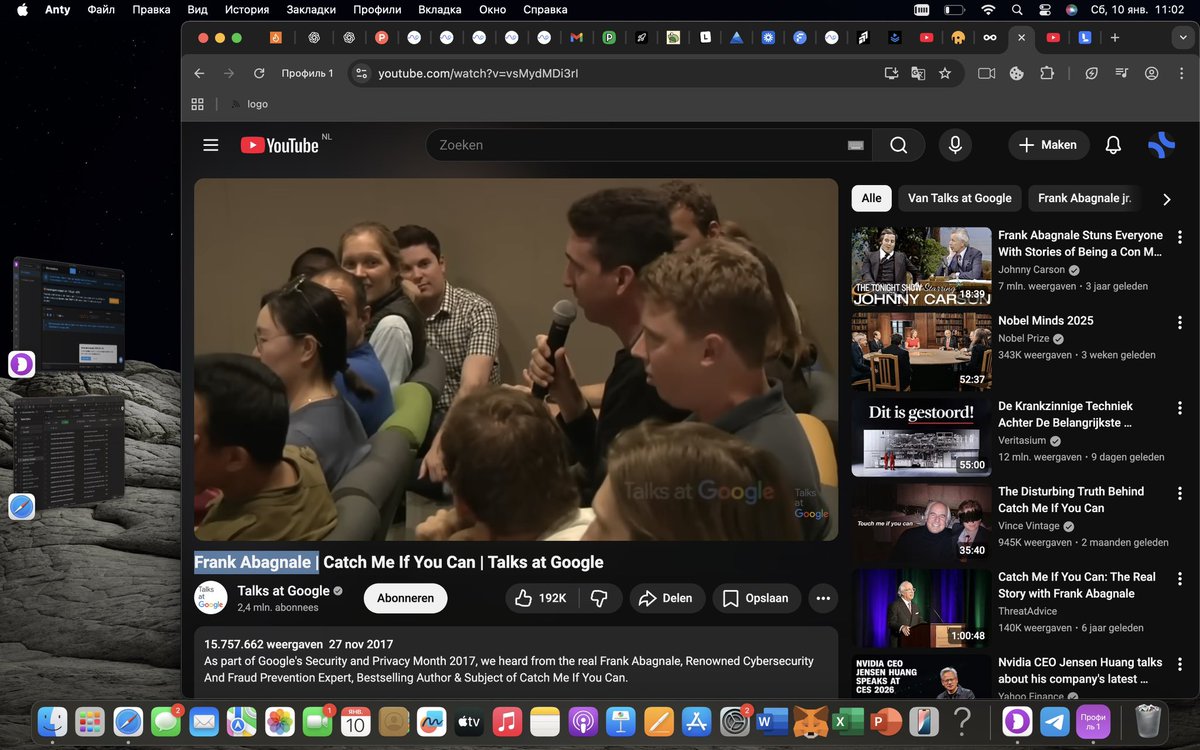The width and height of the screenshot is (1200, 750).
Task: Click the Профиль 1 profile chip
Action: click(x=307, y=73)
